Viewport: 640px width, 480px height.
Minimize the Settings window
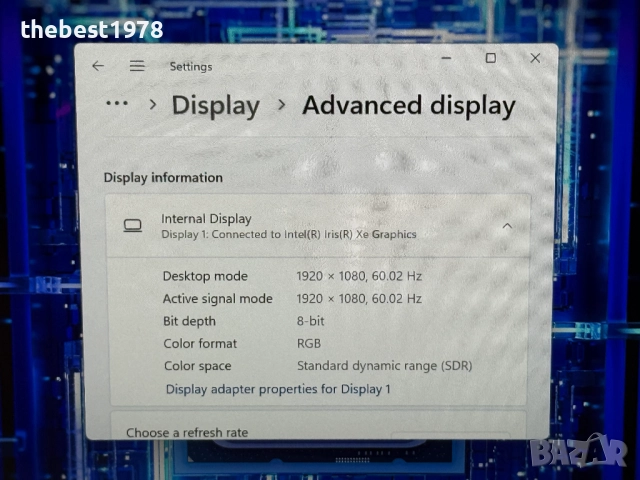pos(447,58)
